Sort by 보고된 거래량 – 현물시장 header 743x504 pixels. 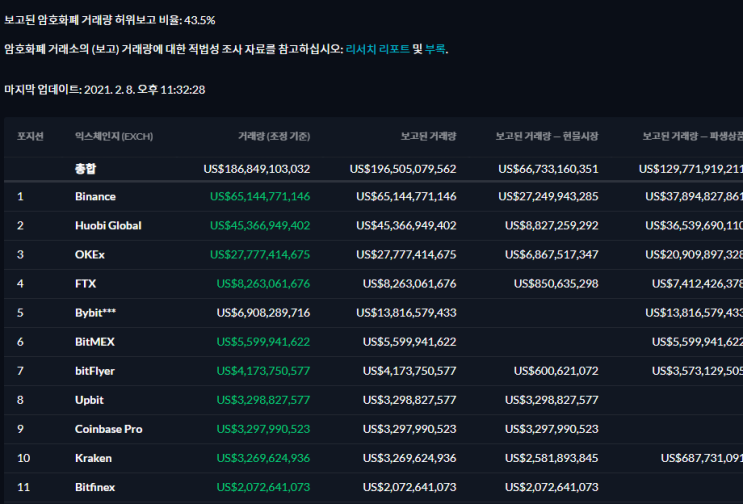[547, 136]
